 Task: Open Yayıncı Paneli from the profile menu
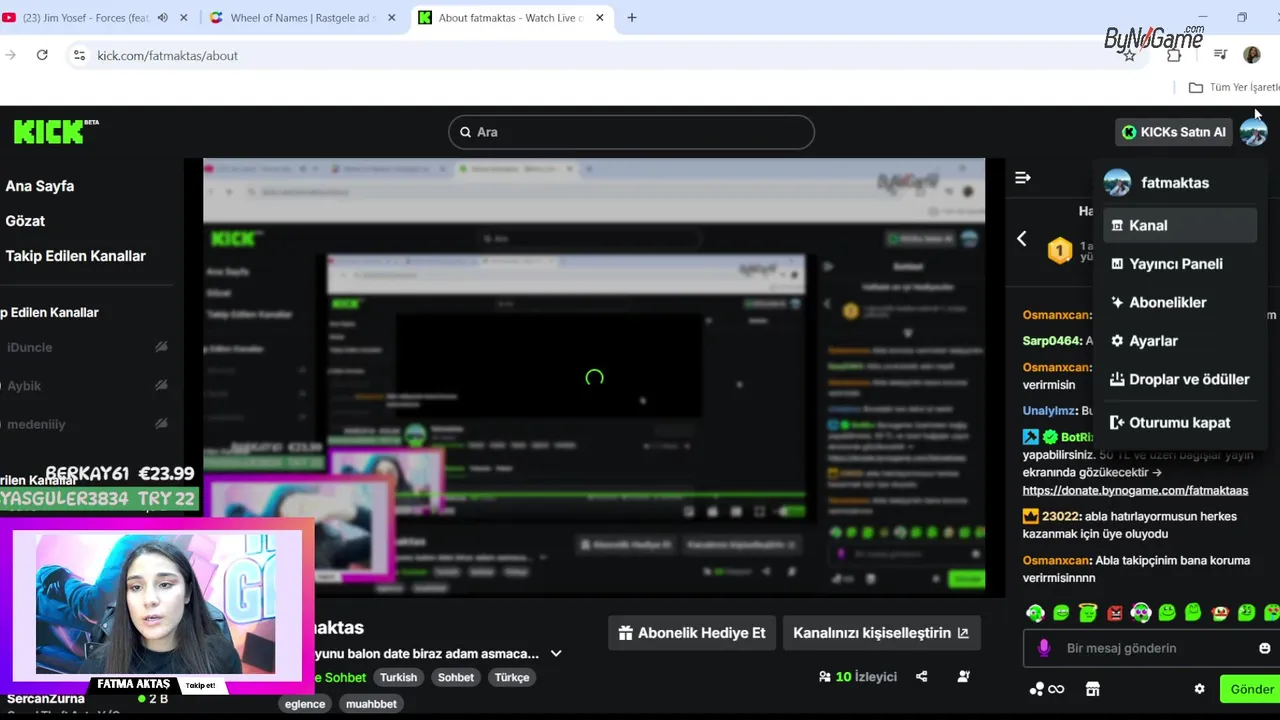pos(1180,264)
